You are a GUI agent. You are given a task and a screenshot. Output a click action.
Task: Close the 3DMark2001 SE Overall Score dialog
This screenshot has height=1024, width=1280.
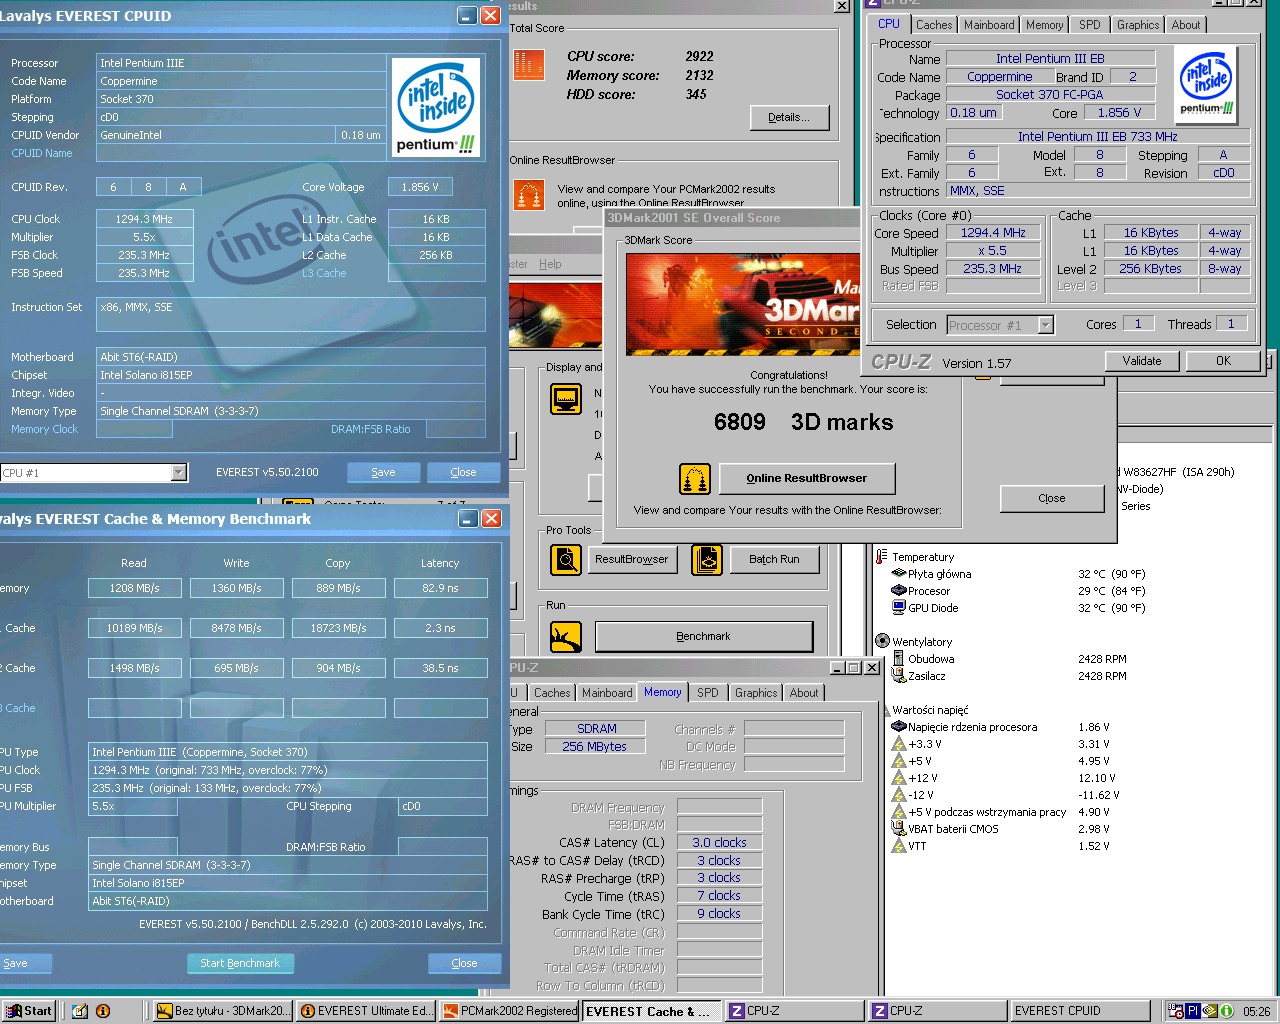click(1051, 499)
